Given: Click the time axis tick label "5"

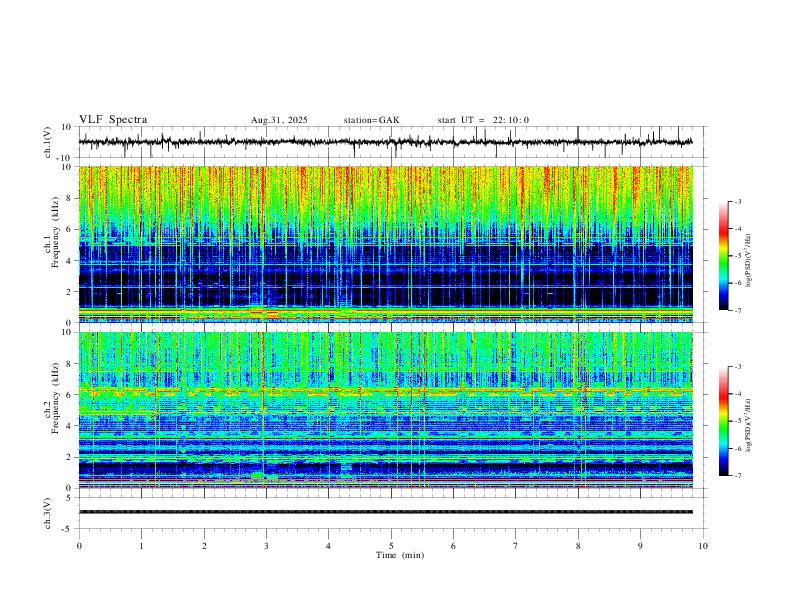Looking at the screenshot, I should pos(391,546).
